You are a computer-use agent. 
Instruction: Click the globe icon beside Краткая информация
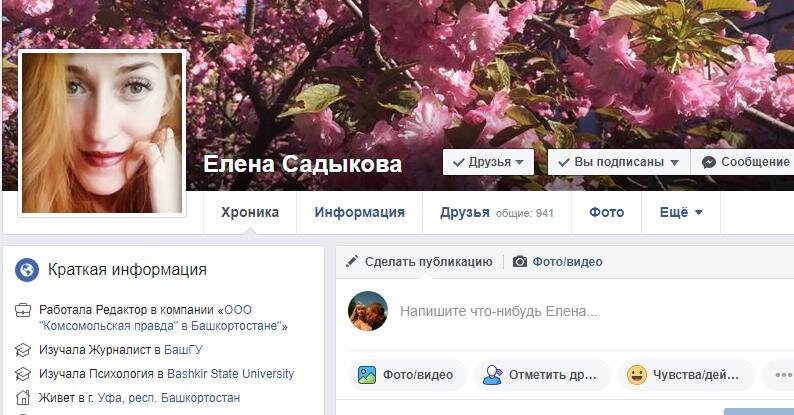click(27, 269)
